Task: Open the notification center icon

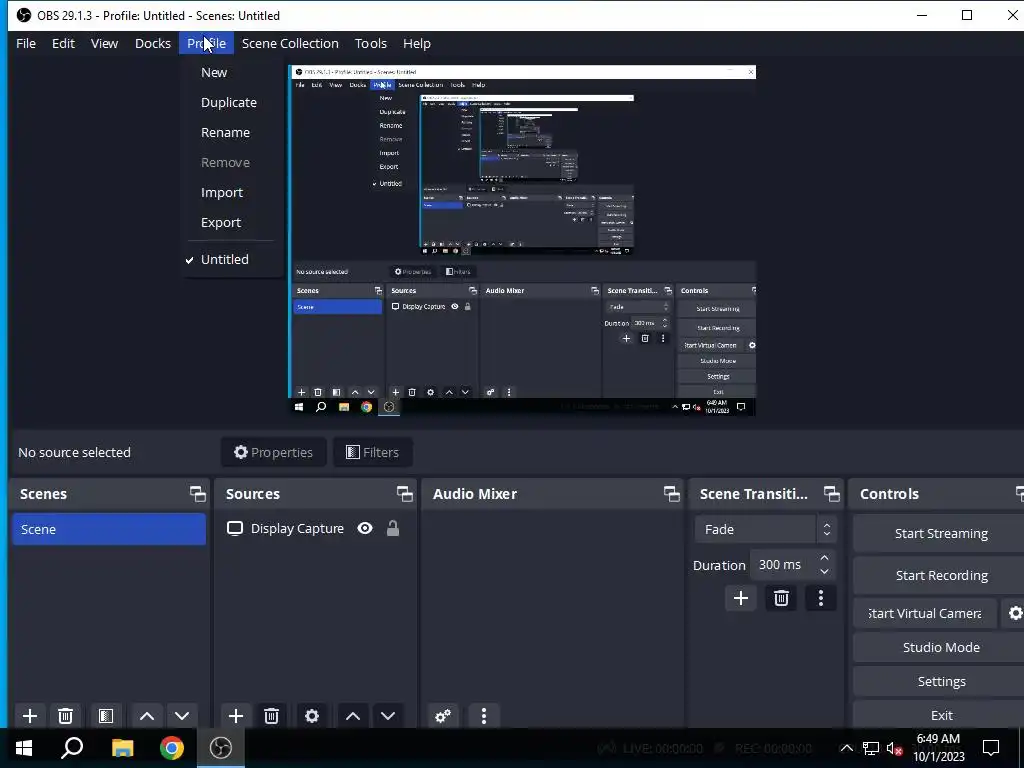Action: tap(991, 748)
